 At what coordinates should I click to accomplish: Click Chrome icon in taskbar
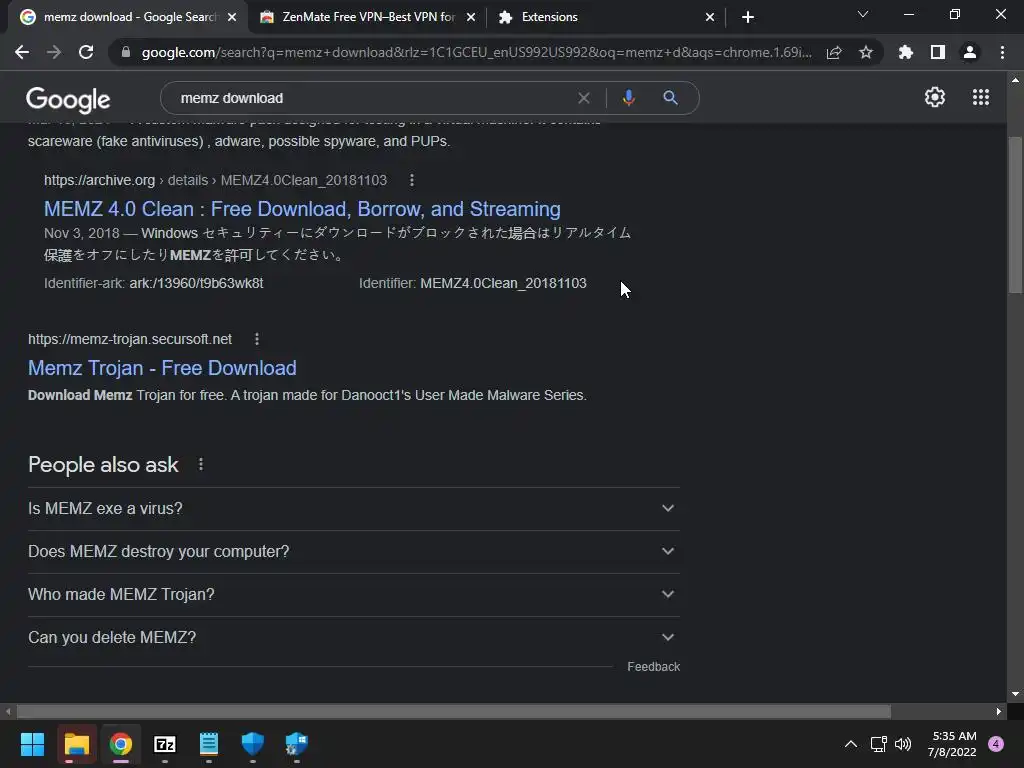click(x=121, y=744)
